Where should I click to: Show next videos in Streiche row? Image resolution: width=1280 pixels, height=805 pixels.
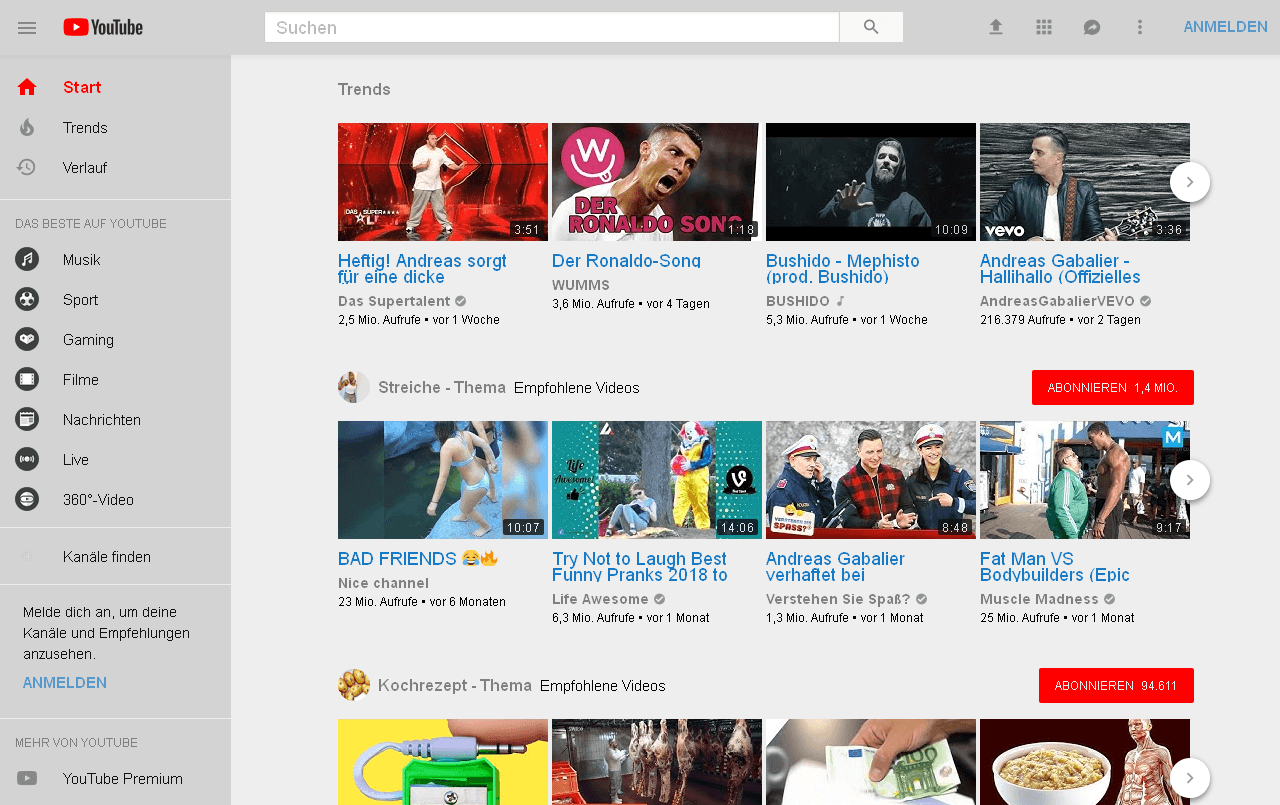[1190, 480]
